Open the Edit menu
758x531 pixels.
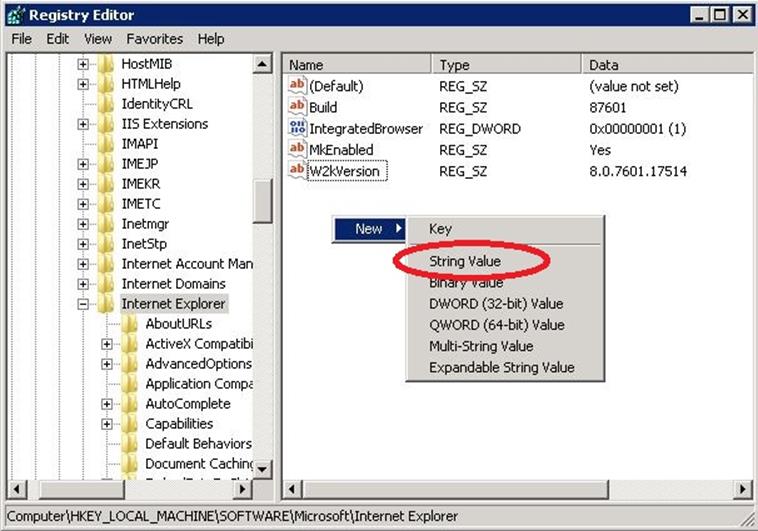coord(58,39)
